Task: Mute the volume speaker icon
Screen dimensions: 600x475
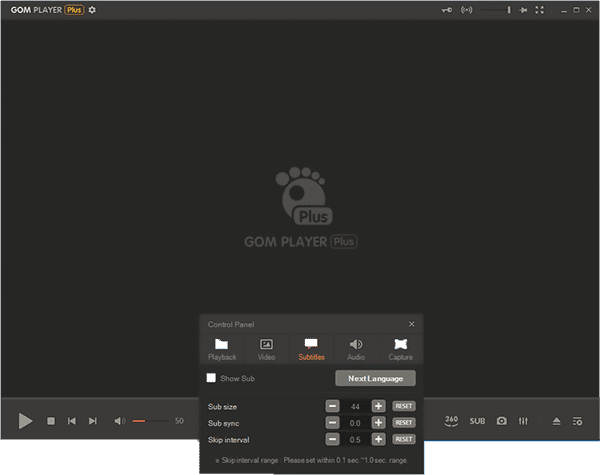Action: [119, 421]
